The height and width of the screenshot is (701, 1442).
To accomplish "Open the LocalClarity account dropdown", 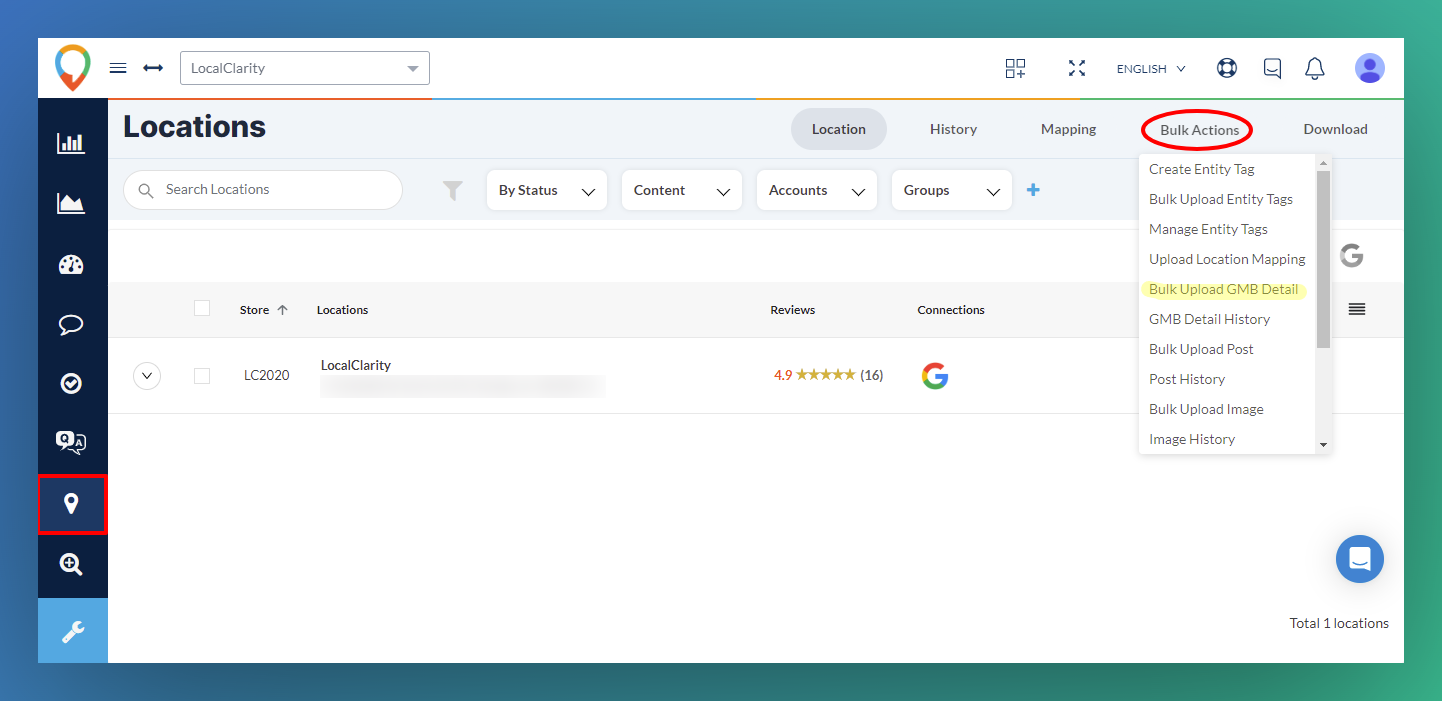I will pos(305,68).
